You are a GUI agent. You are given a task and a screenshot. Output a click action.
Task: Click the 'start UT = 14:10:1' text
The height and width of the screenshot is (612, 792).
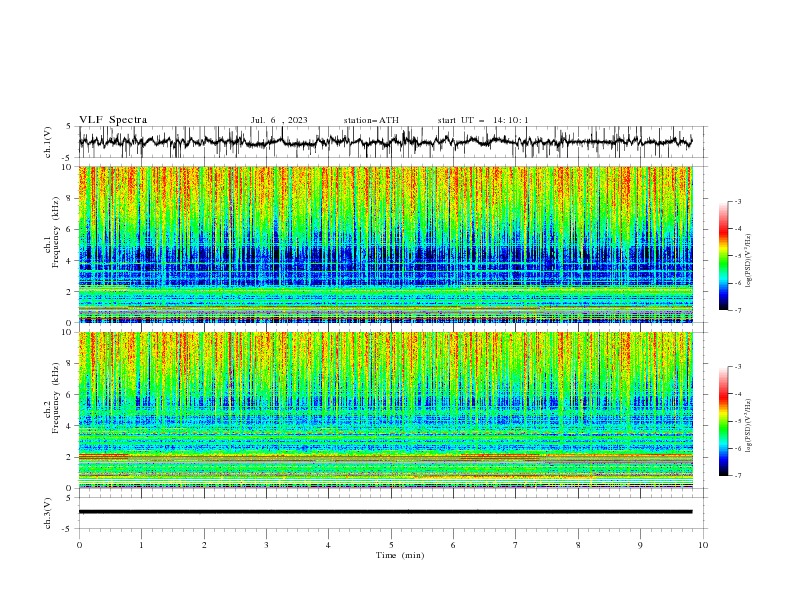(x=483, y=120)
